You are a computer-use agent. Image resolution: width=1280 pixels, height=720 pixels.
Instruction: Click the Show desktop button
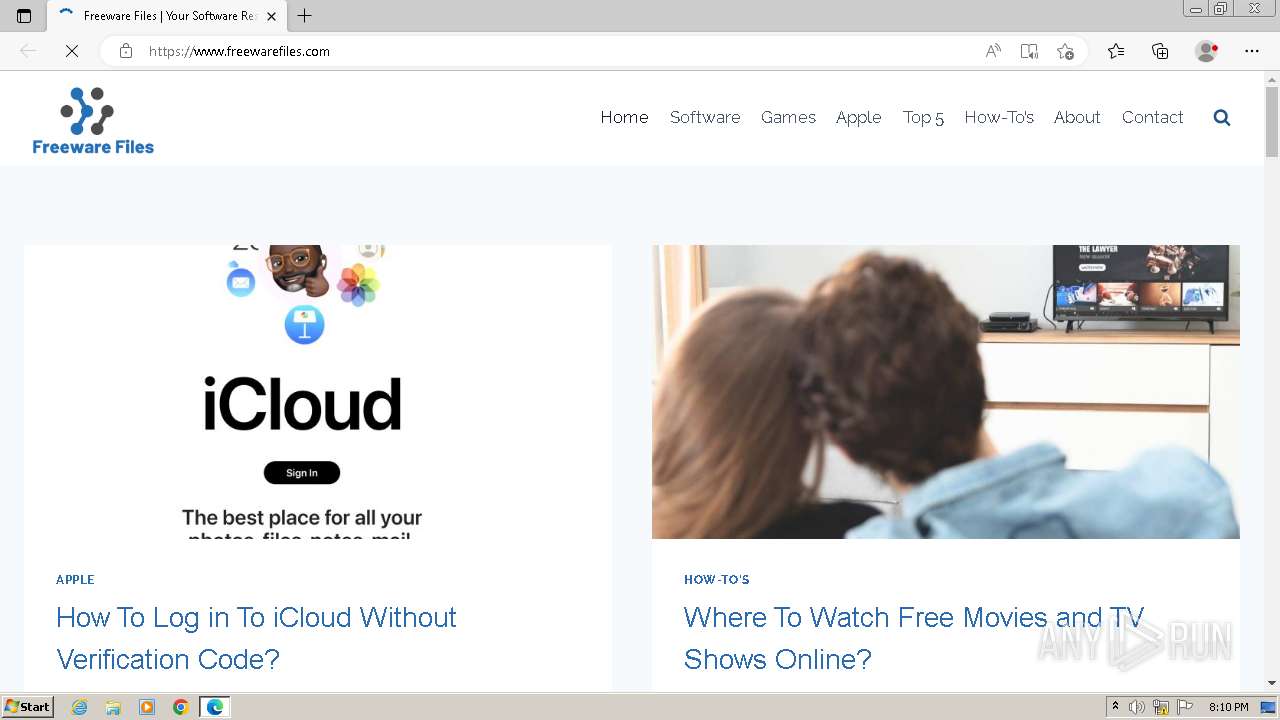(1269, 707)
